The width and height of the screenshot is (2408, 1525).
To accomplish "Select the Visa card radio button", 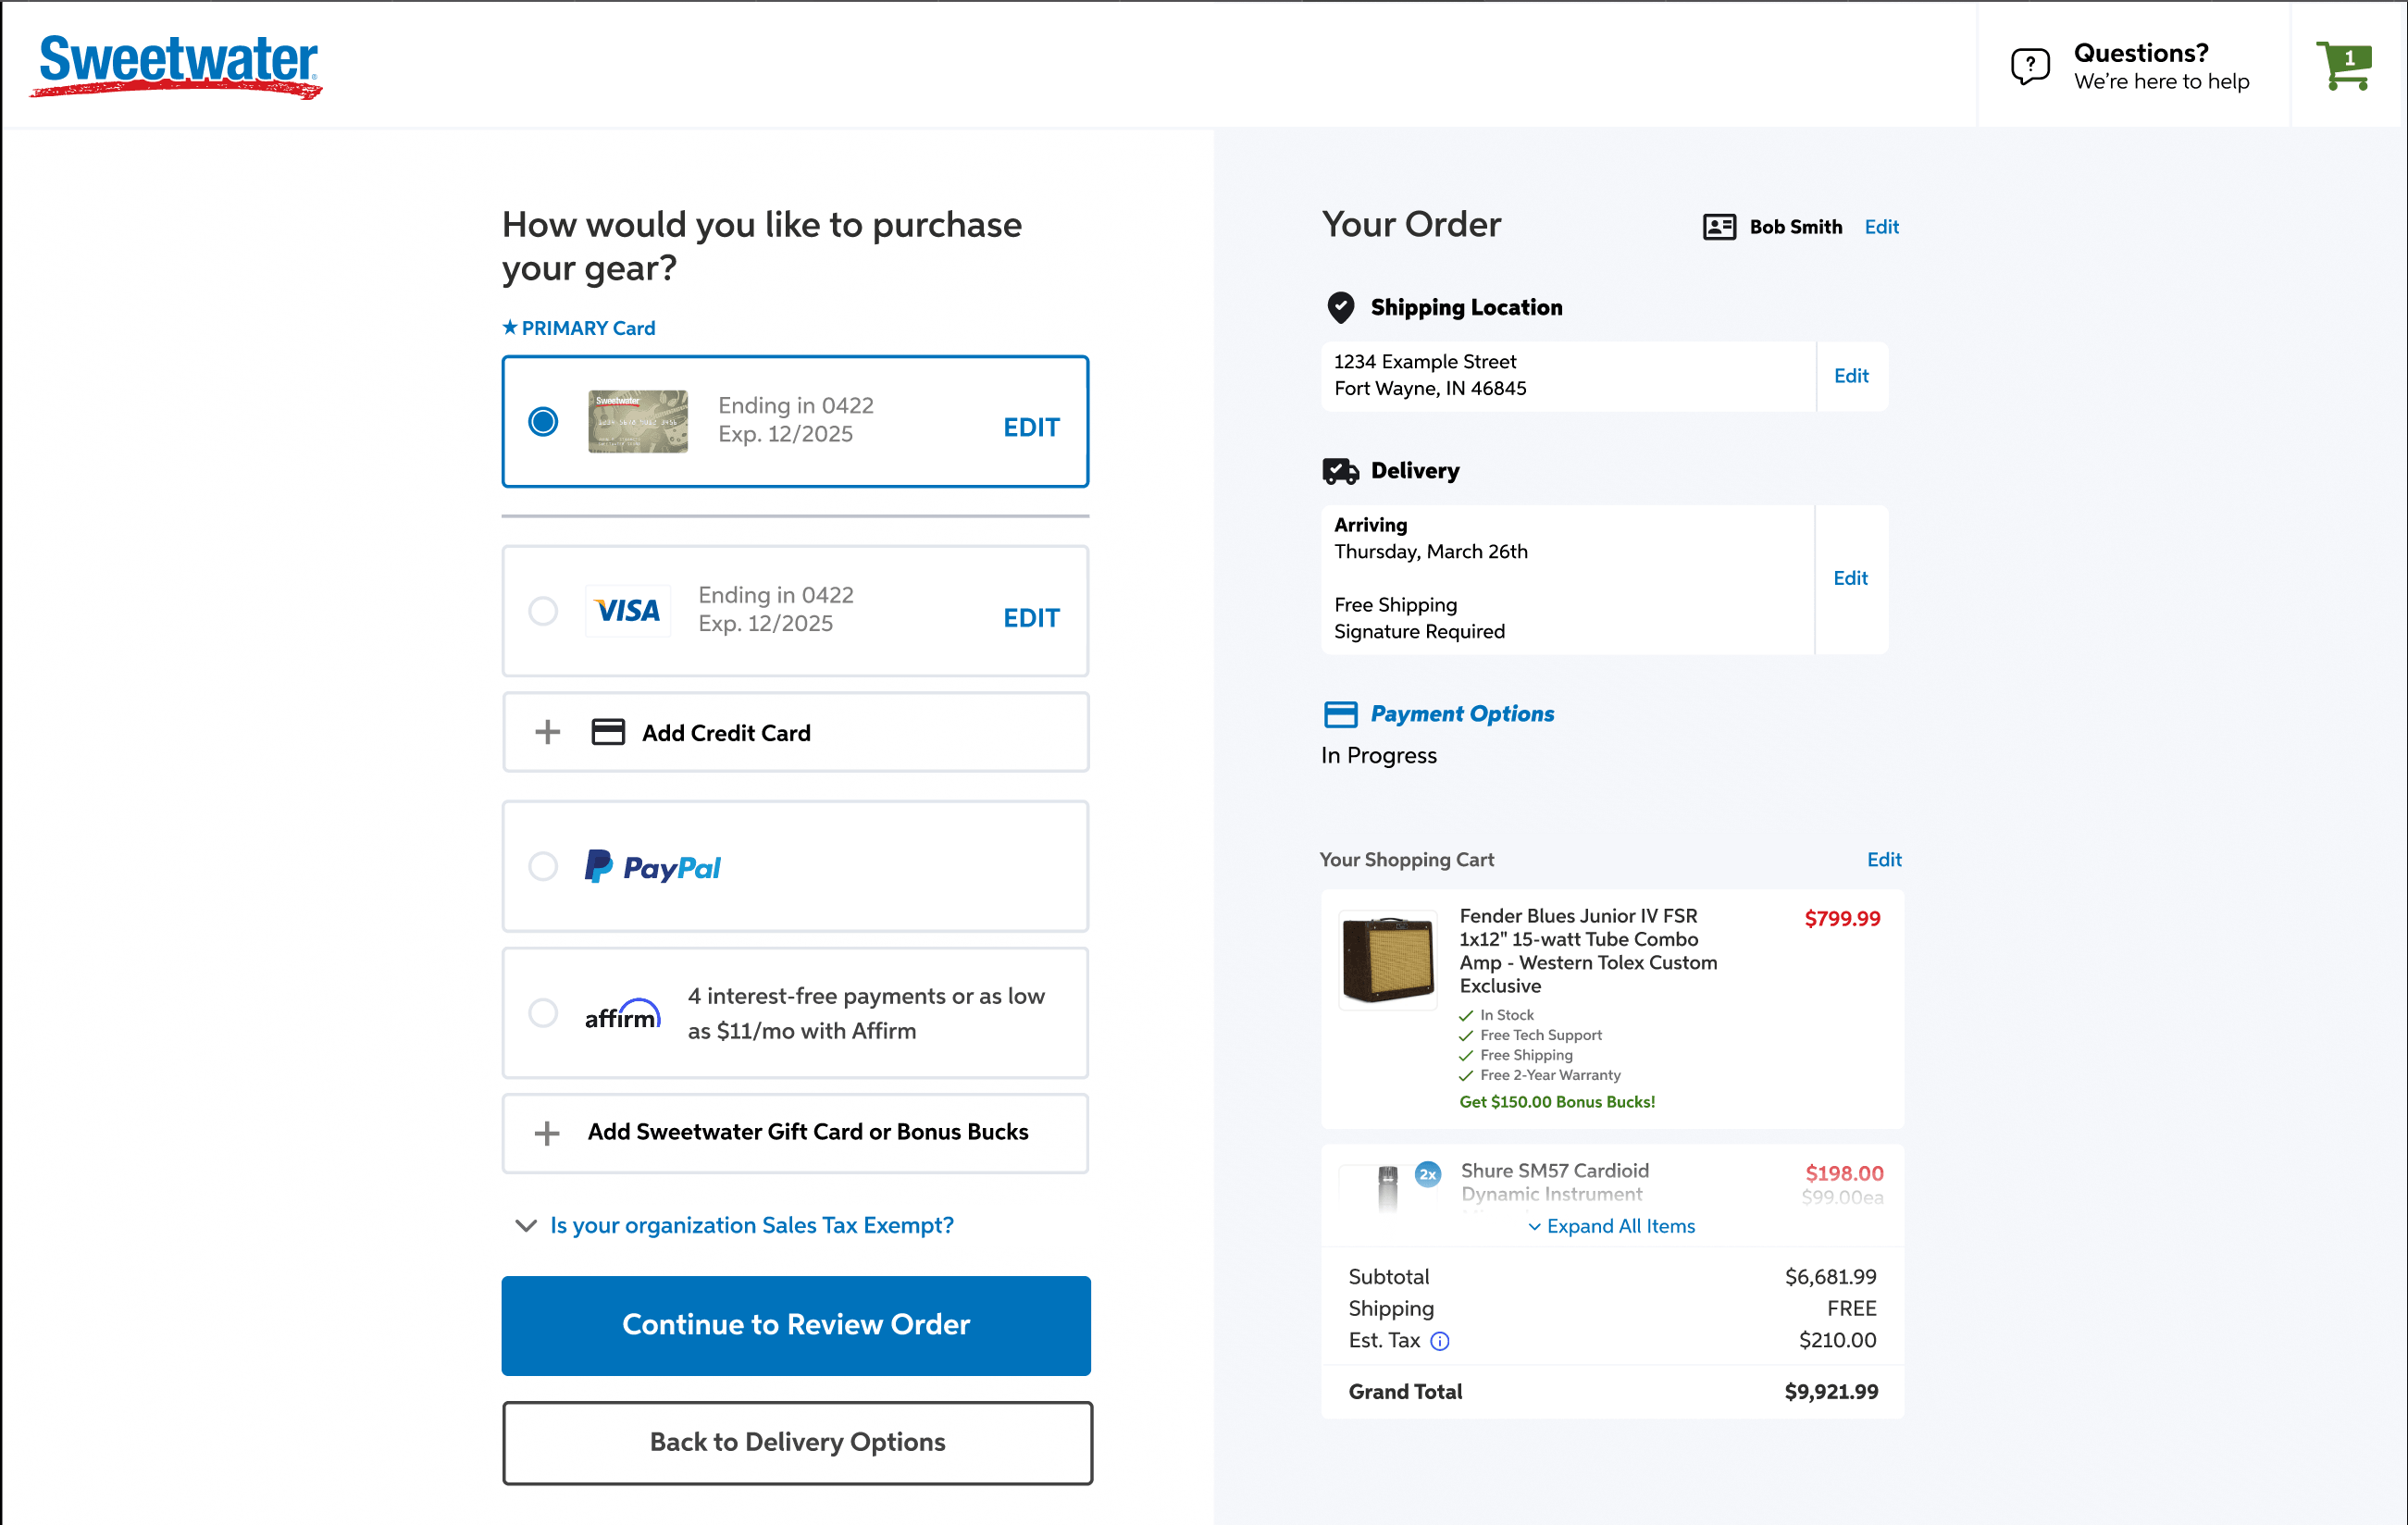I will 543,611.
